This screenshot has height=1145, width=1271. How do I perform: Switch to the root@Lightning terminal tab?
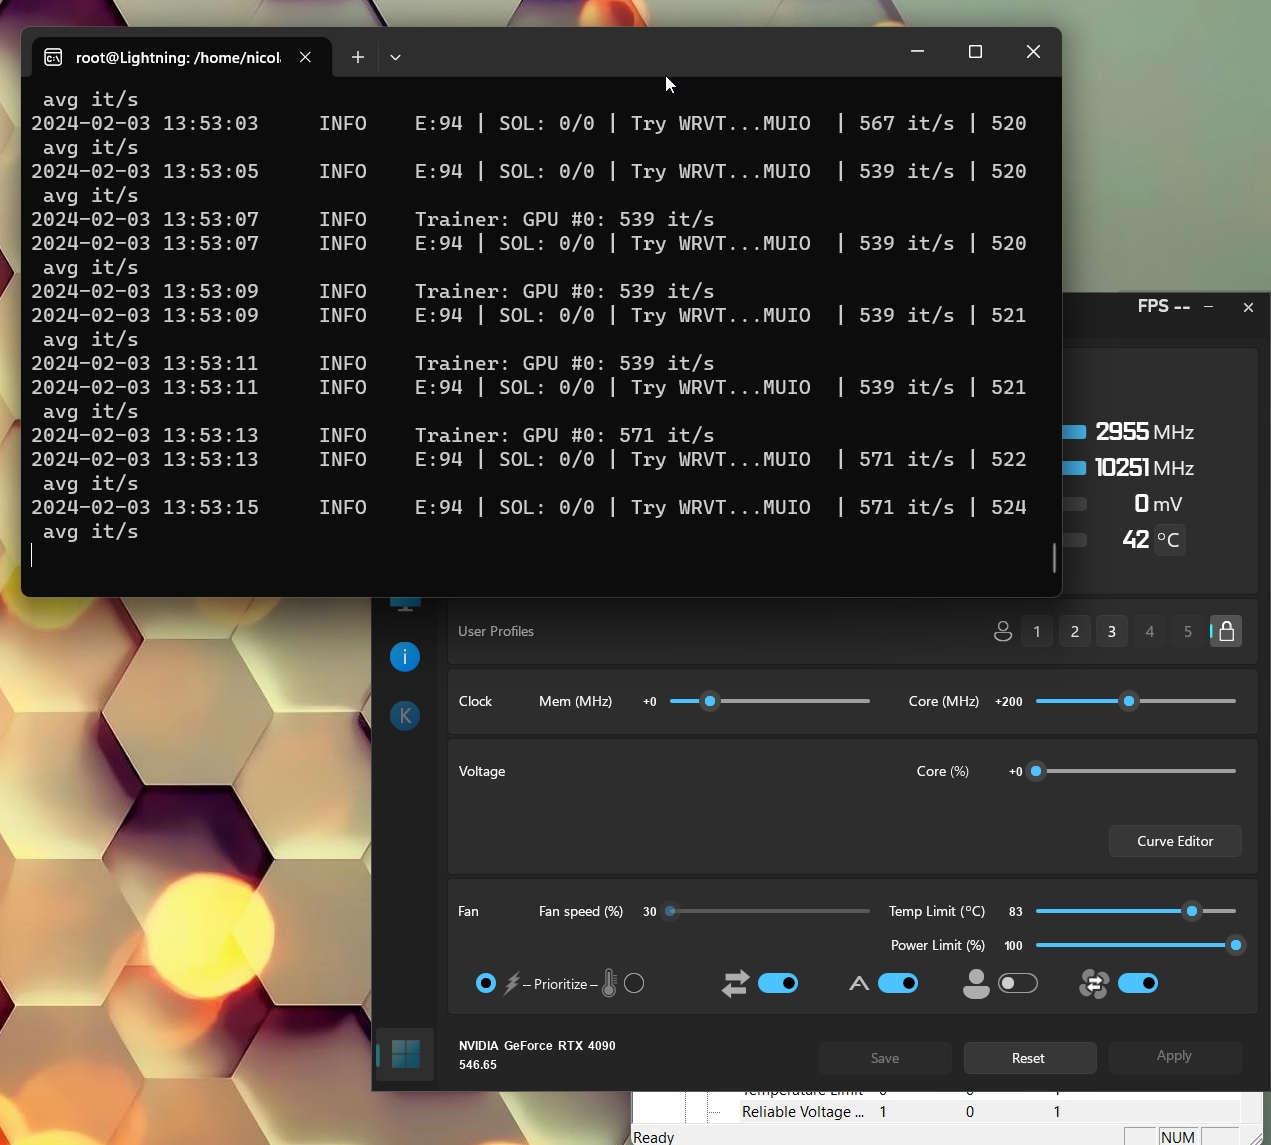click(x=170, y=57)
